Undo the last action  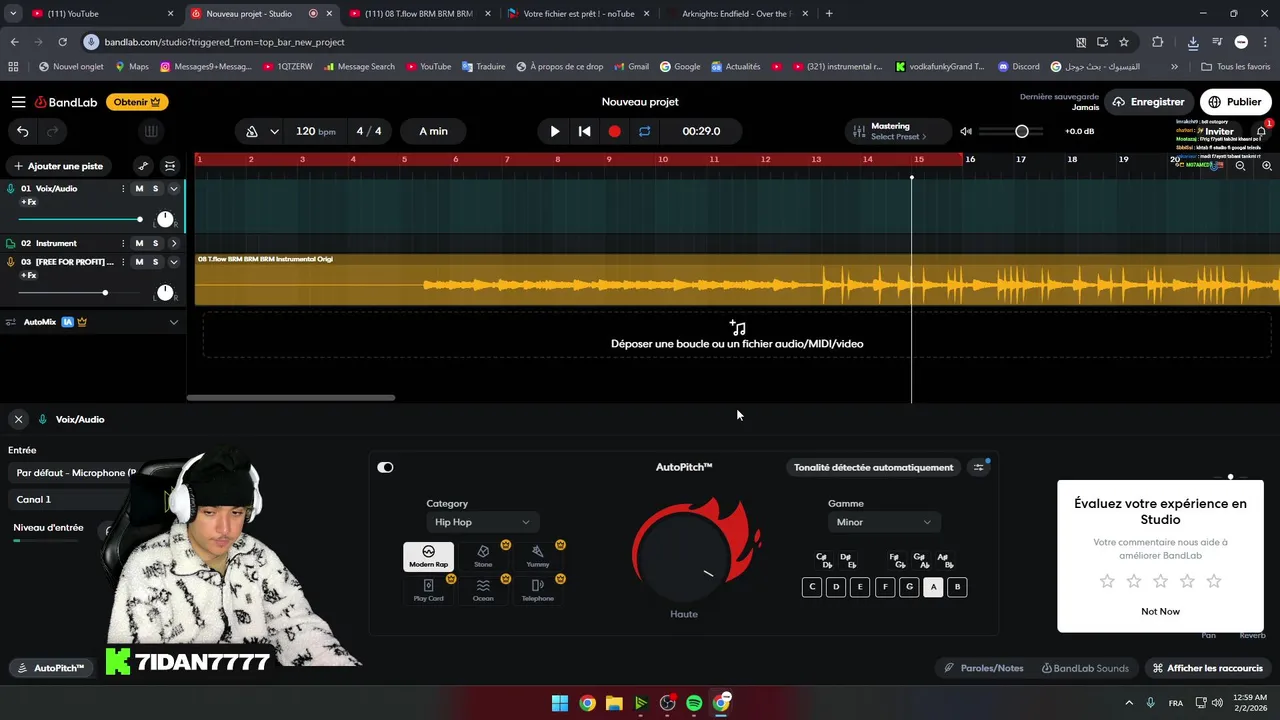click(23, 131)
